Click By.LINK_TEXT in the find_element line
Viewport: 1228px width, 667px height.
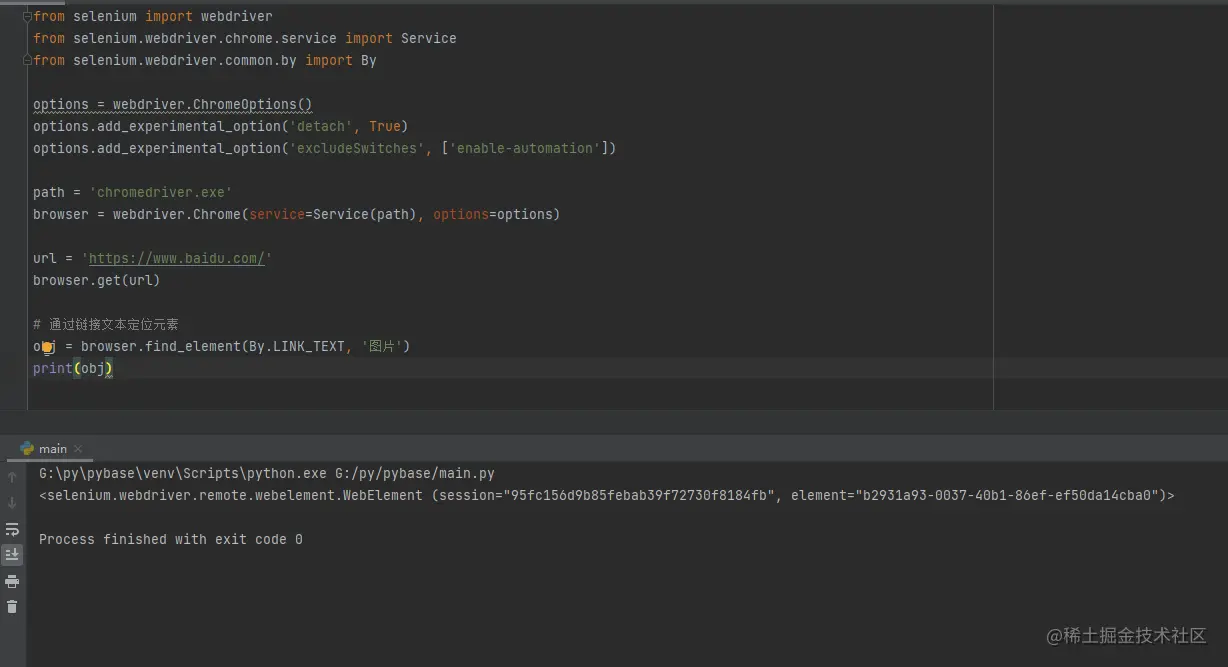[x=297, y=346]
